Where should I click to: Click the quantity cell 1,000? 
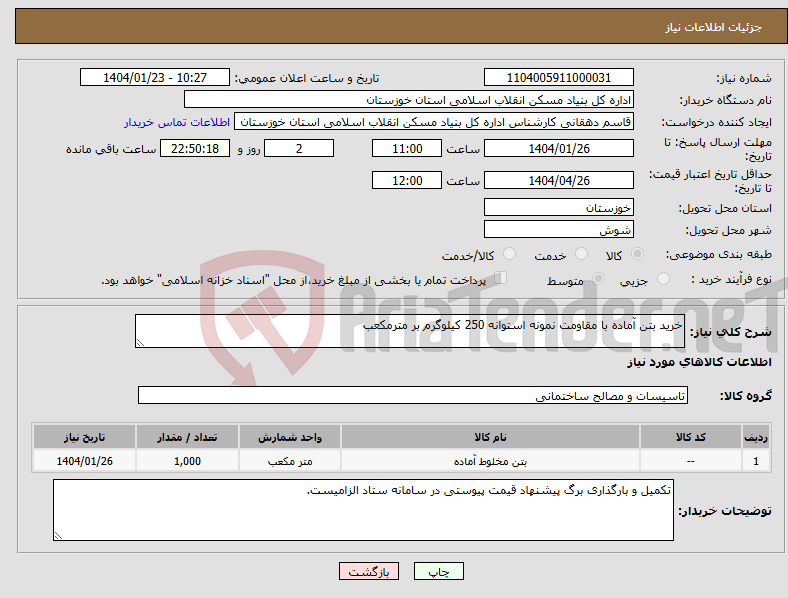pyautogui.click(x=187, y=461)
